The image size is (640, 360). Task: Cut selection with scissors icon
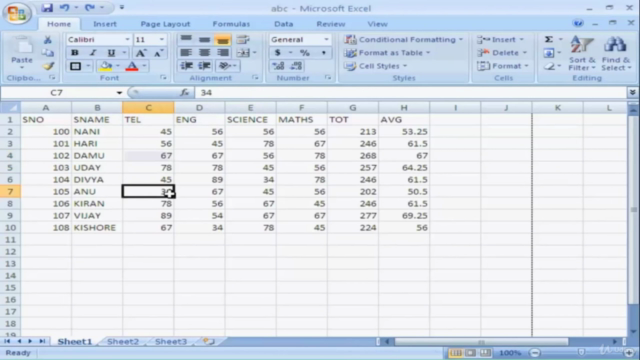point(48,40)
